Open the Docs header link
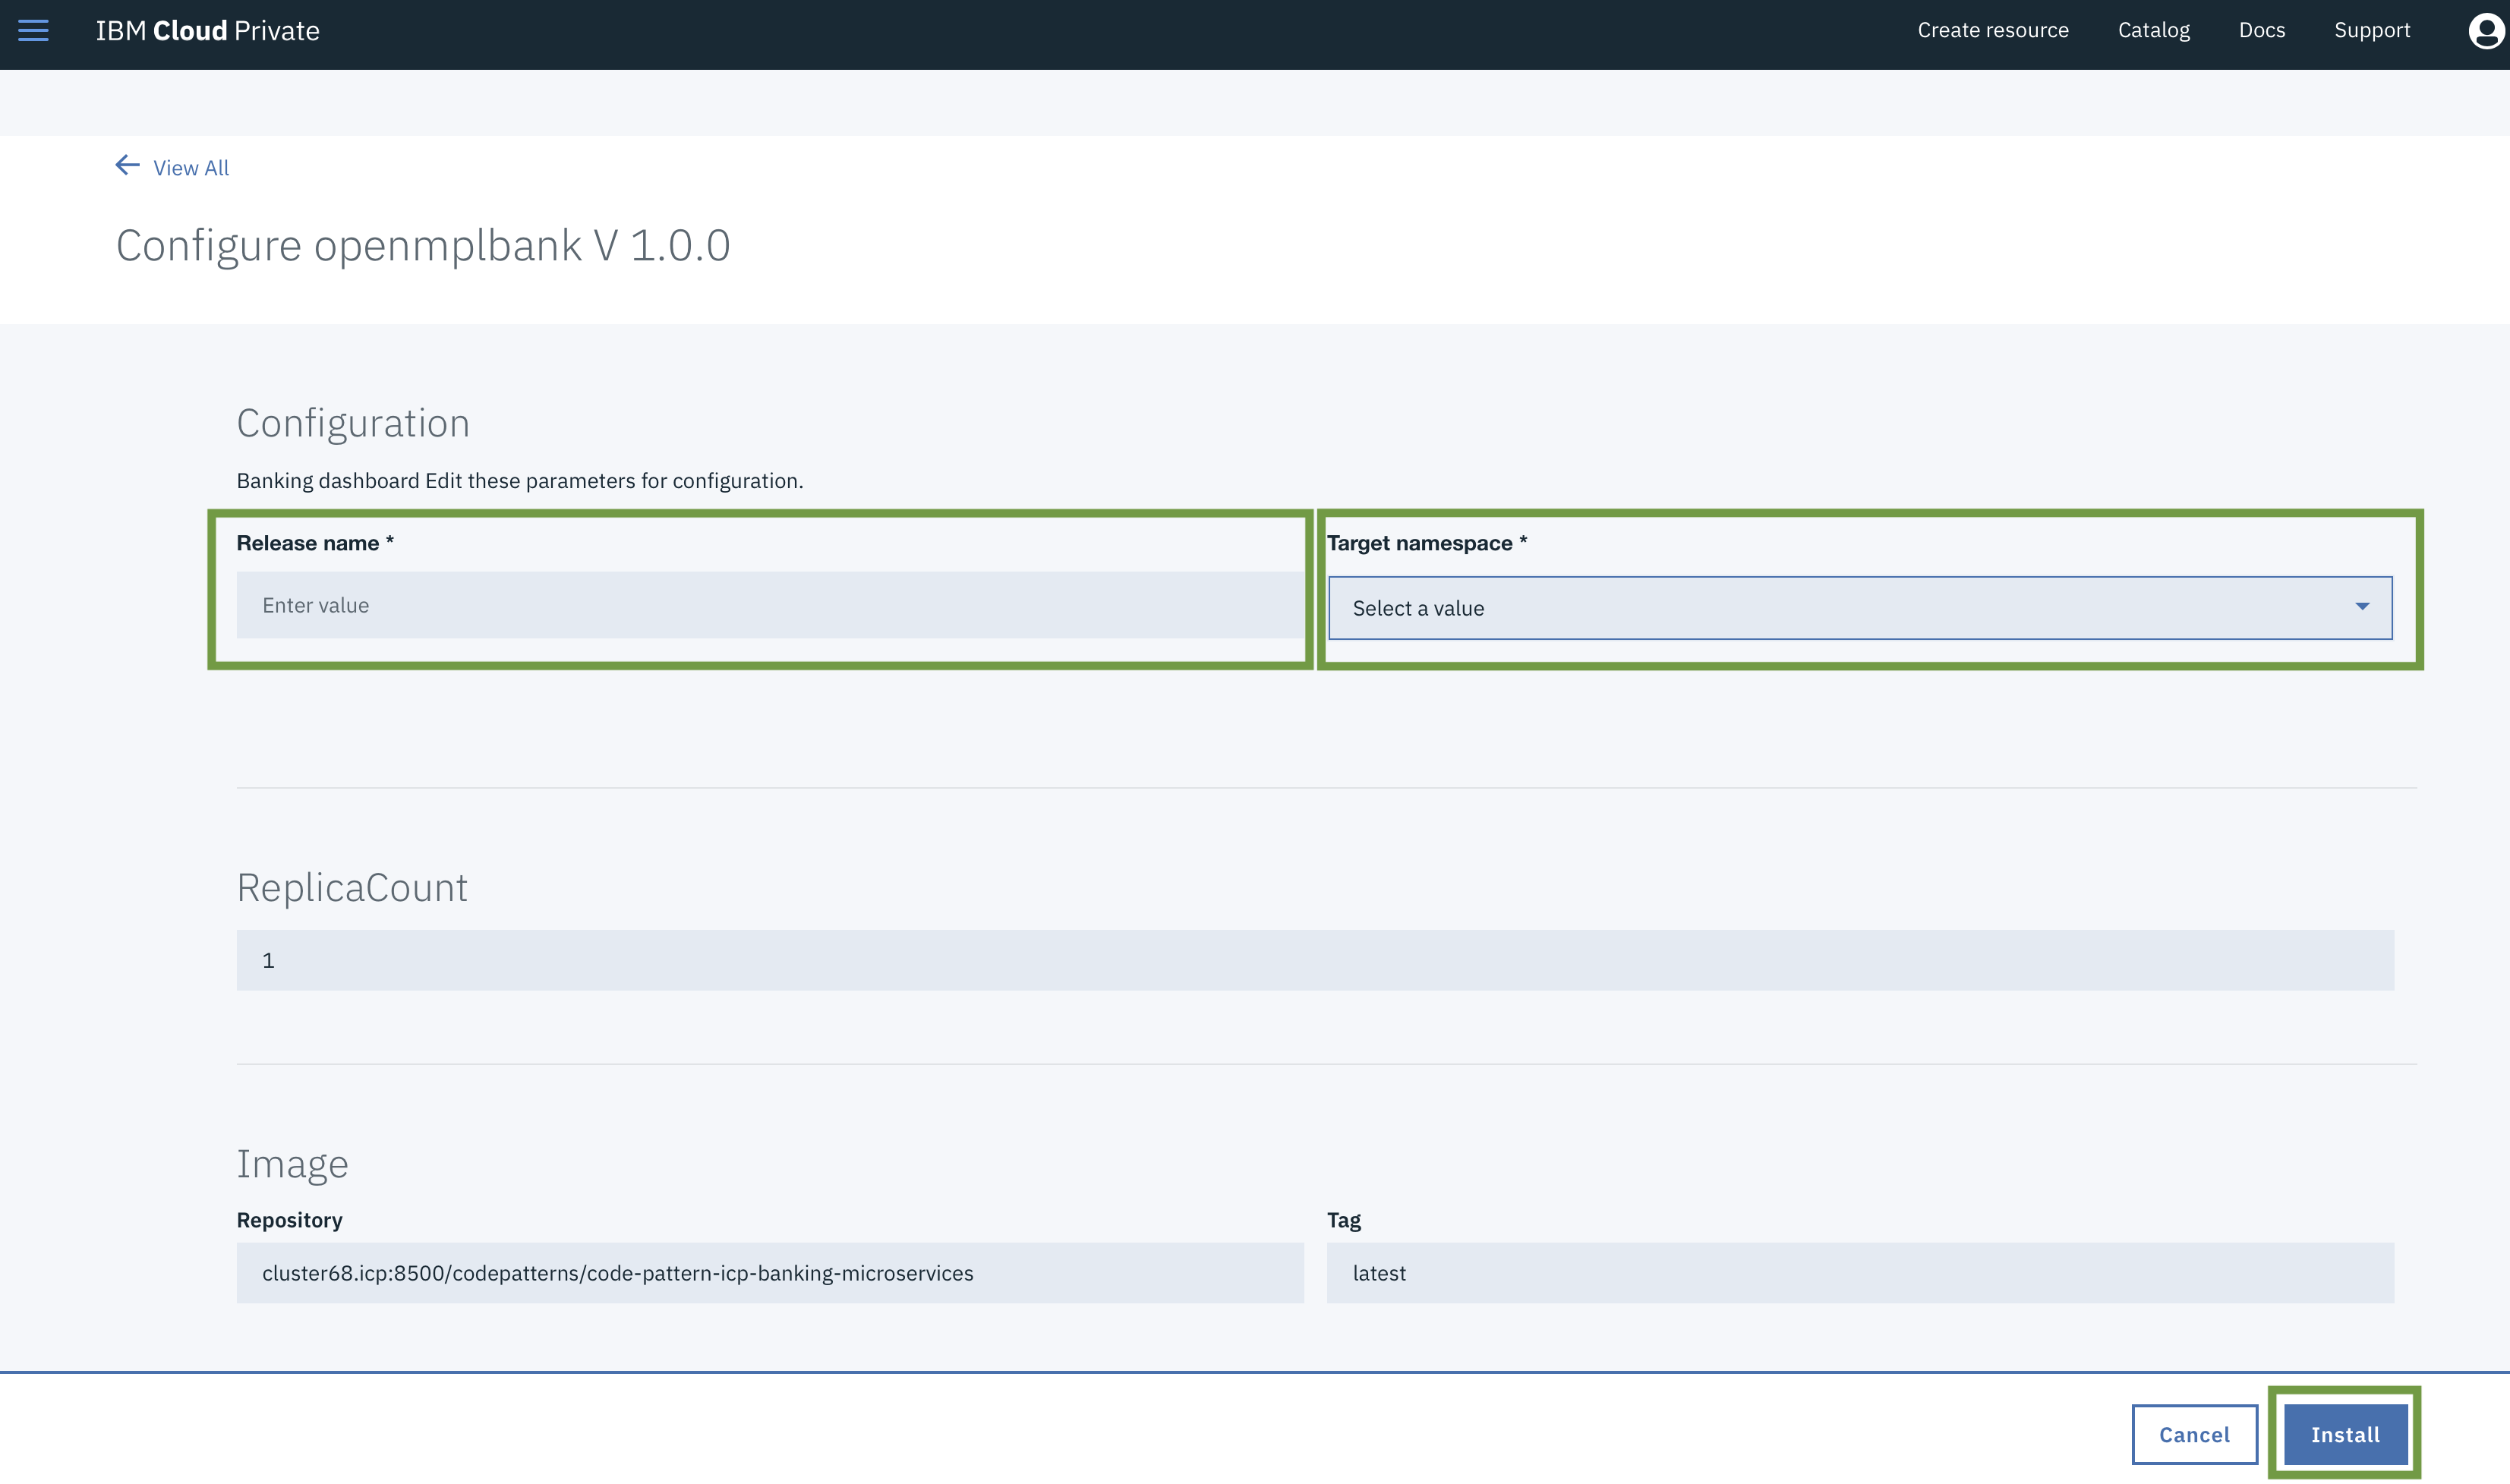The height and width of the screenshot is (1484, 2510). pyautogui.click(x=2261, y=31)
